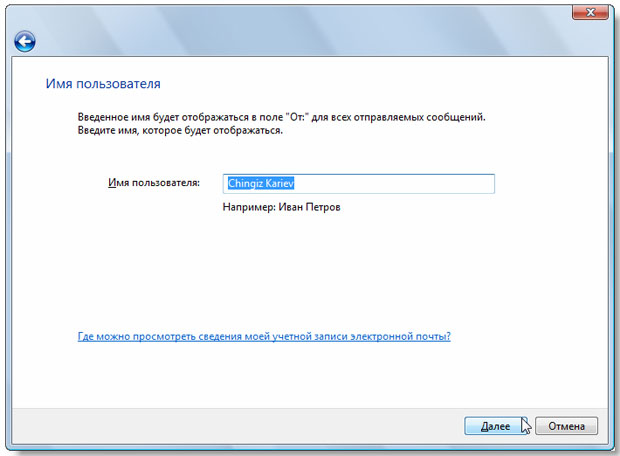Click the 'Например: Иван Петров' example text
The image size is (620, 456).
point(282,207)
